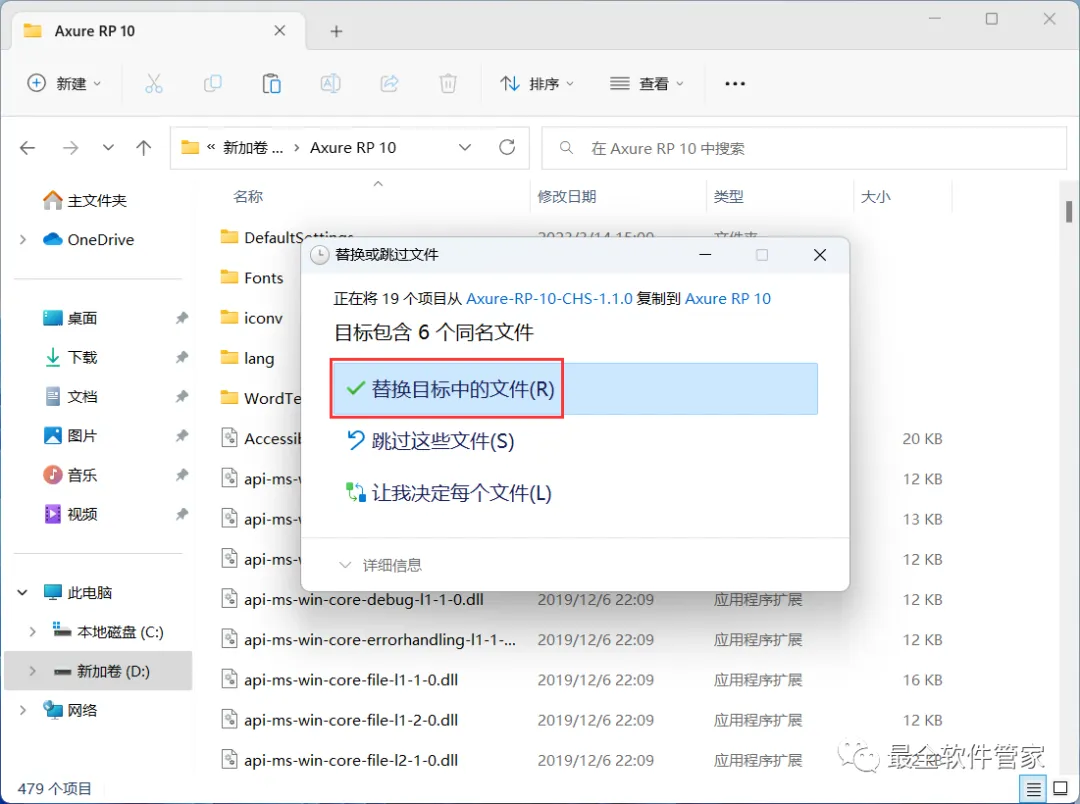The image size is (1080, 804).
Task: Select api-ms-win-core-file-l1-2-0.dll file
Action: 351,720
